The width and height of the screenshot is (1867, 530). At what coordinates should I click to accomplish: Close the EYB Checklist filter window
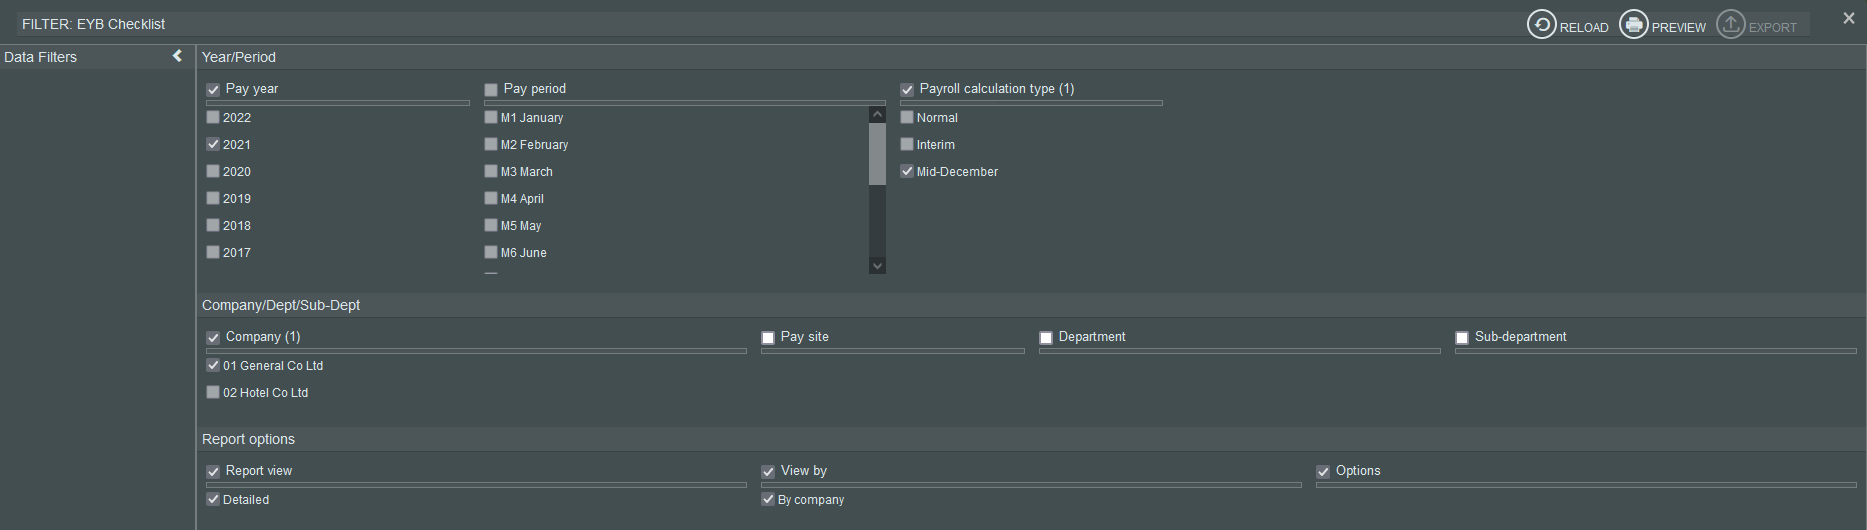1848,18
